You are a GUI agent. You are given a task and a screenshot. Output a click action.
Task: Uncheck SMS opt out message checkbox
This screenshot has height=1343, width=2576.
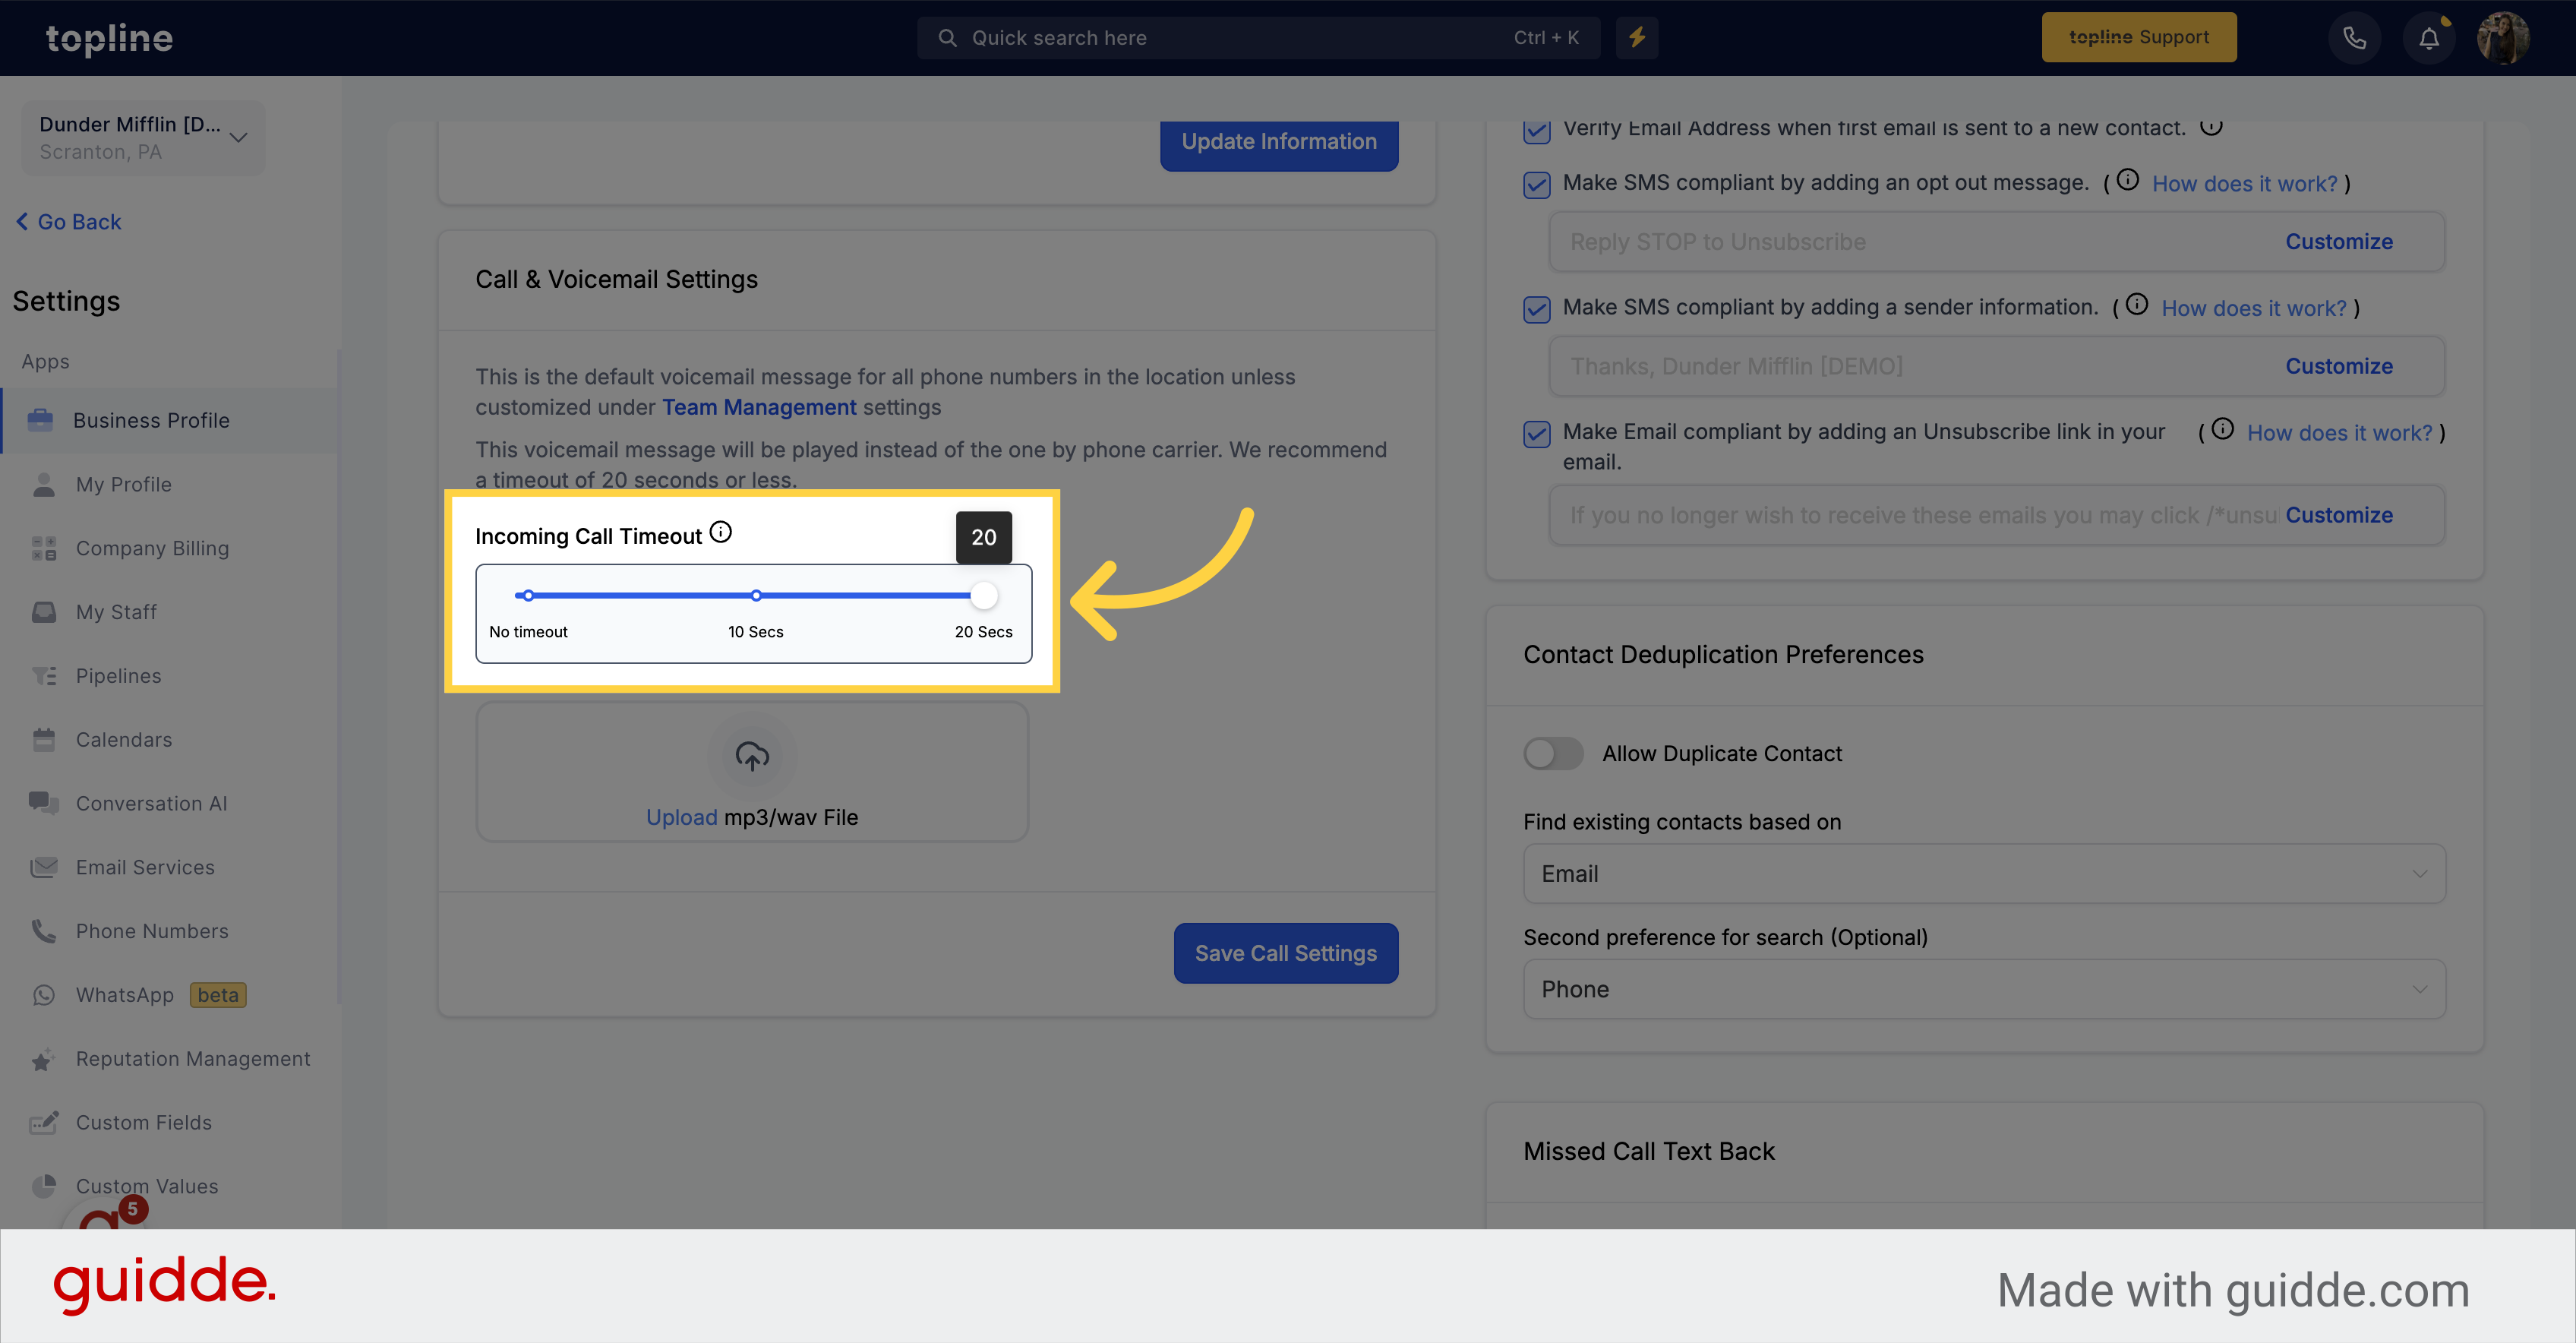1537,184
